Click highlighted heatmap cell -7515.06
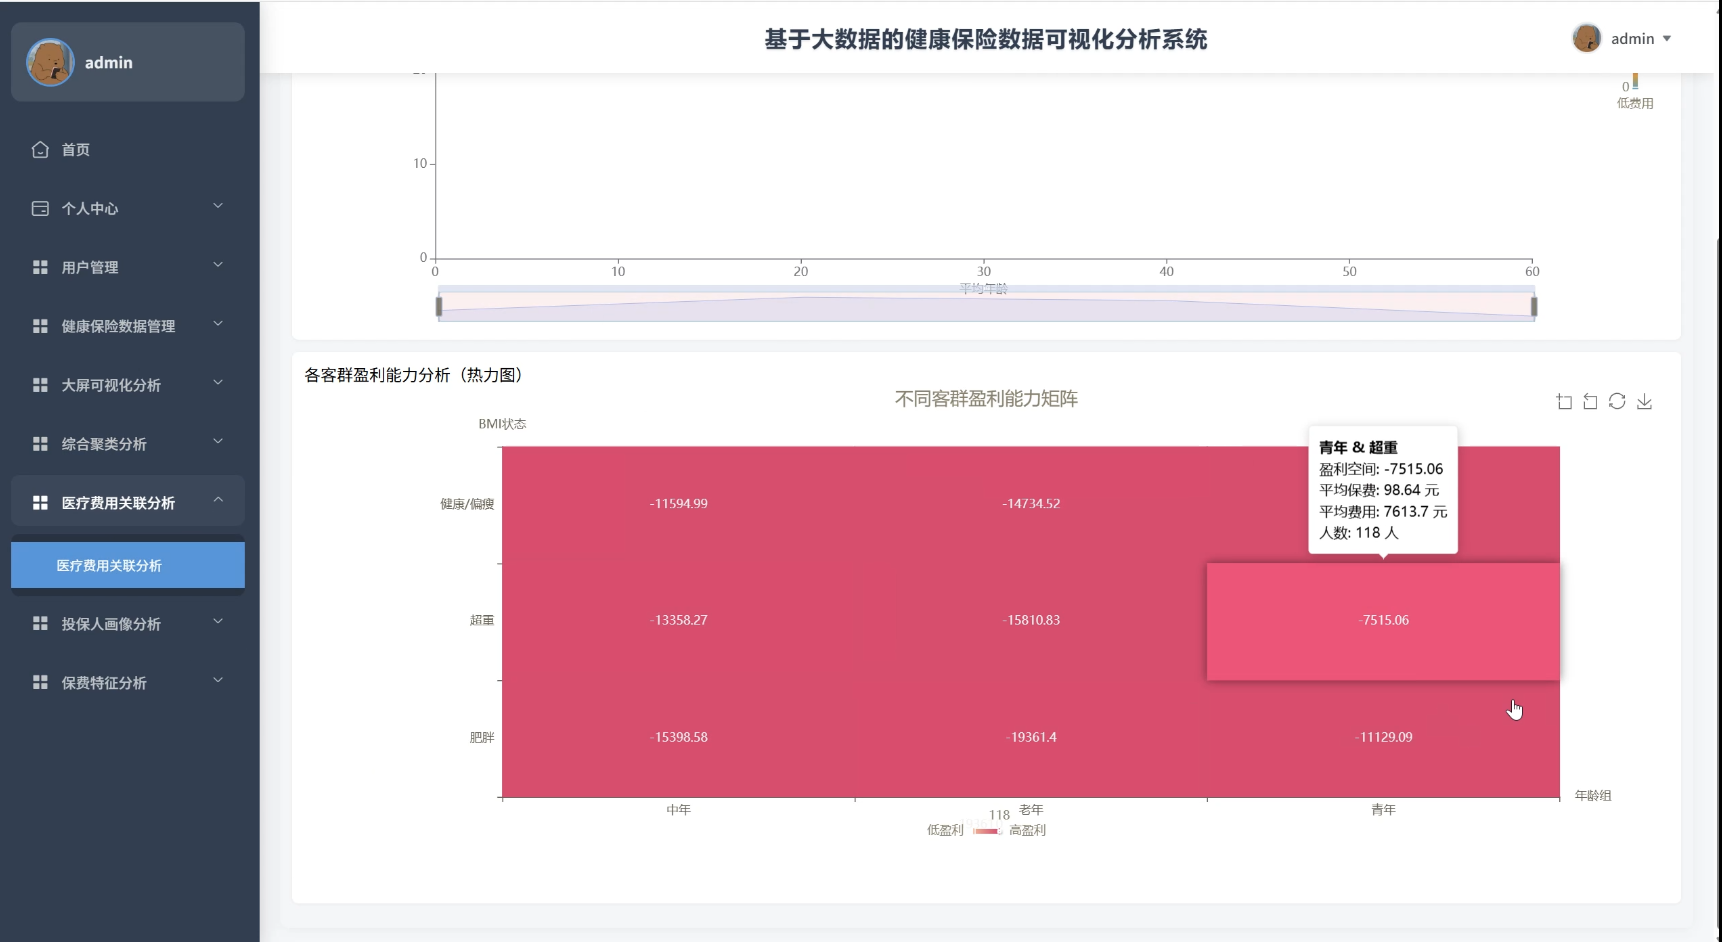The height and width of the screenshot is (942, 1722). pos(1384,621)
